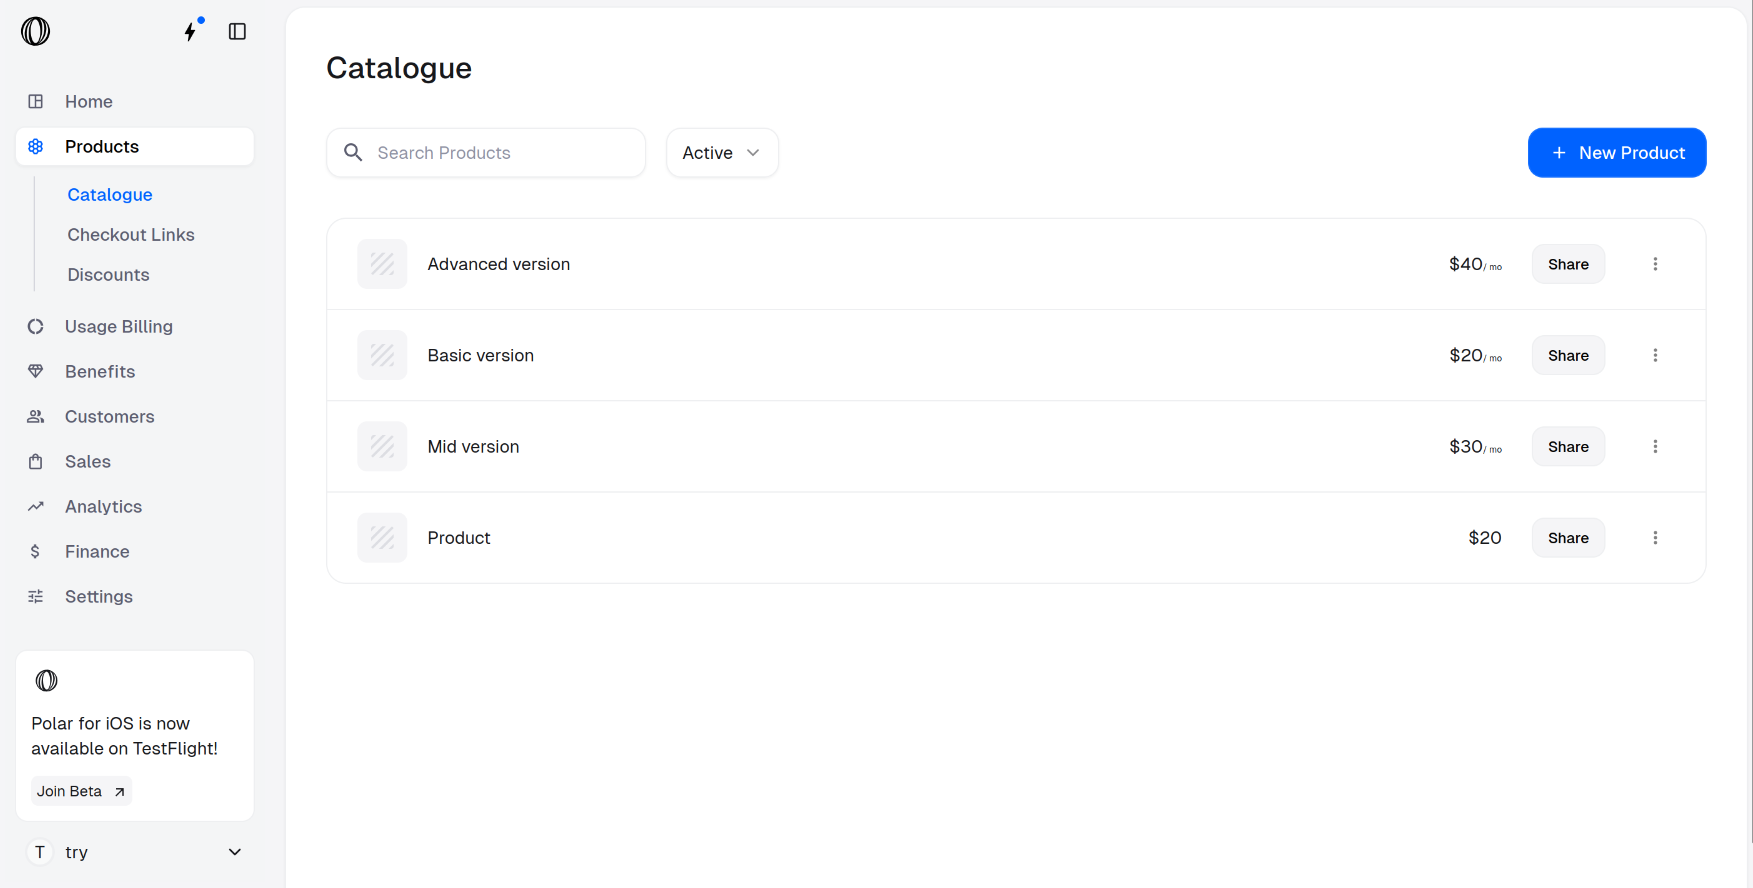Click the Benefits diamond icon
The height and width of the screenshot is (888, 1753).
[36, 371]
